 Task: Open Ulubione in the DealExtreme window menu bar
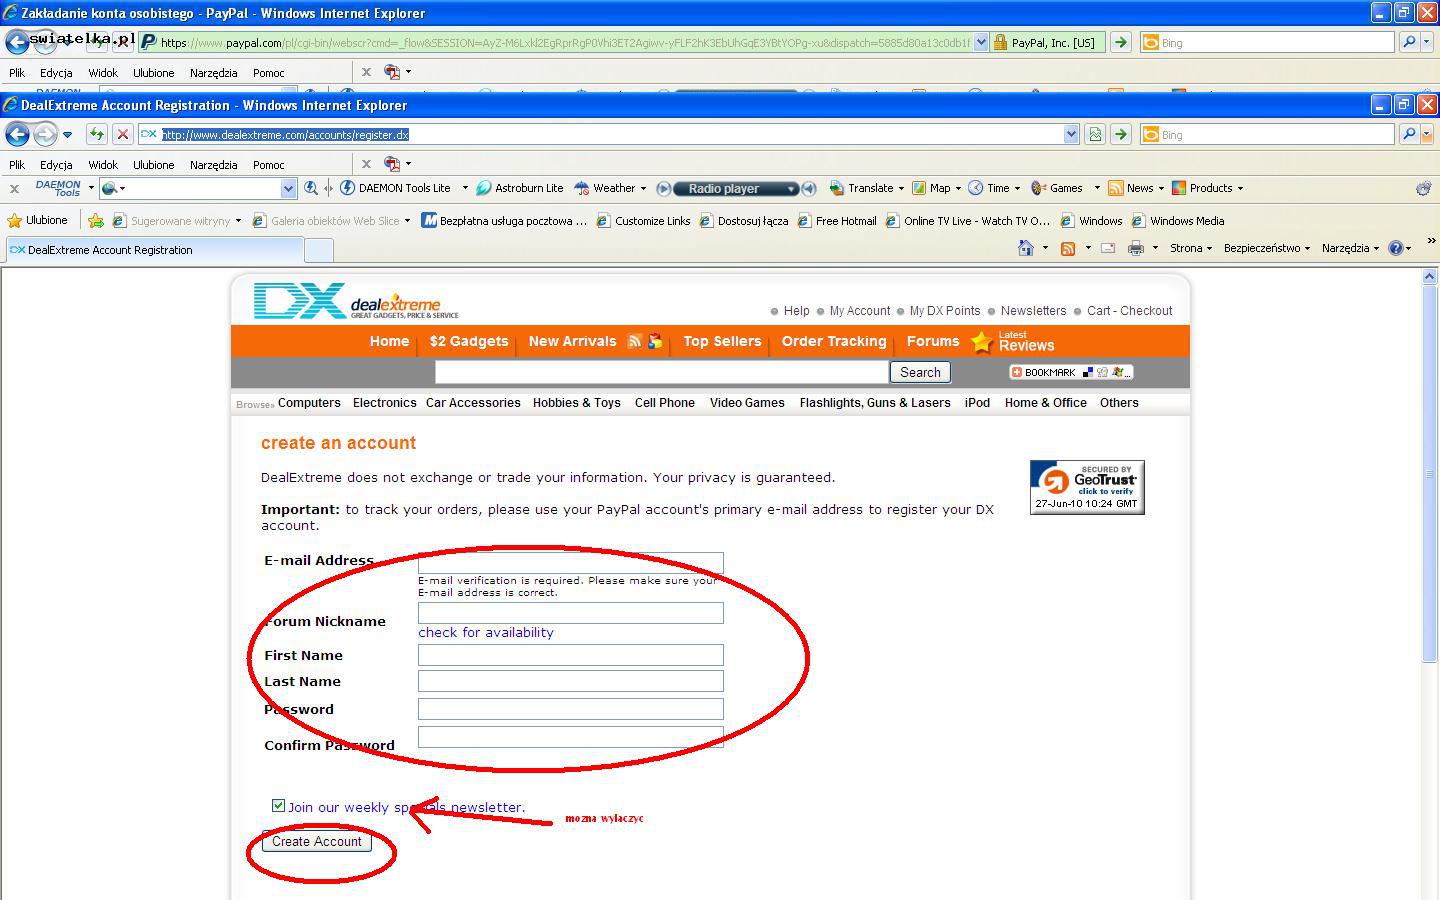153,165
